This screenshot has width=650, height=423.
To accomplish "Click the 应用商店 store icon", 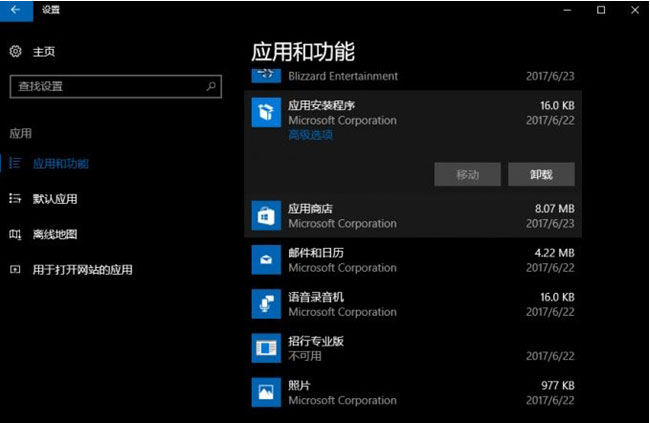I will 266,216.
